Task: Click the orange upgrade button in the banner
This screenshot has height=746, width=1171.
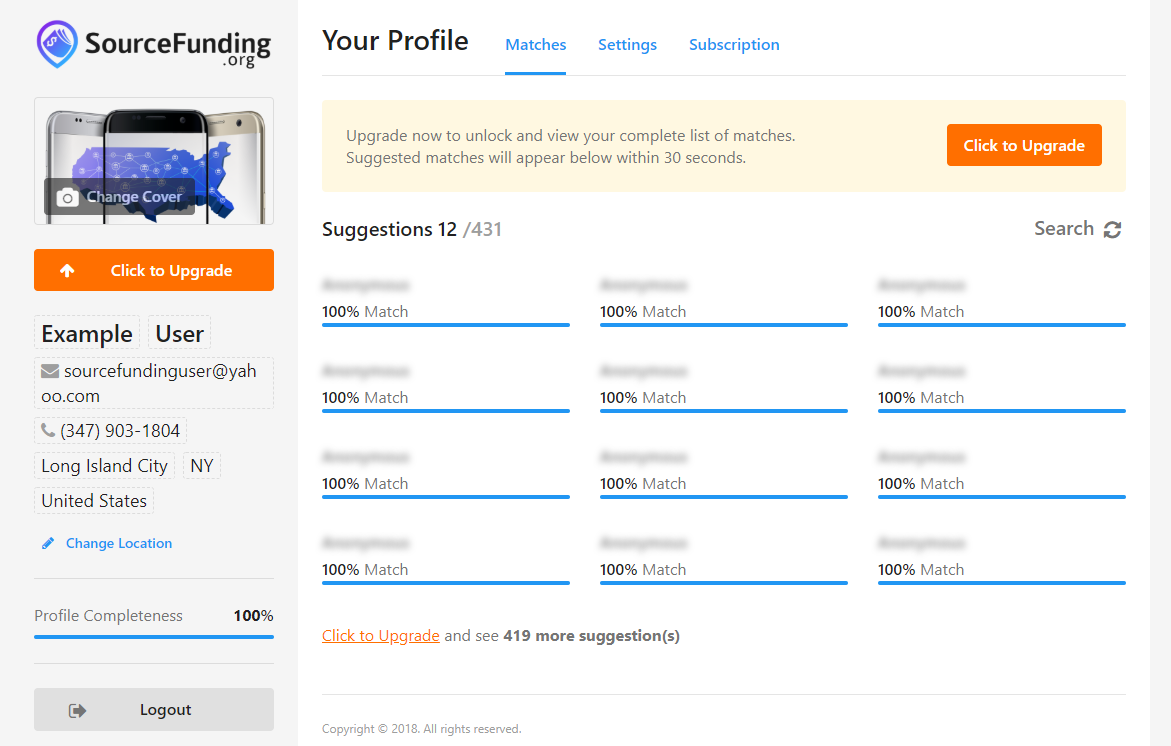Action: tap(1024, 145)
